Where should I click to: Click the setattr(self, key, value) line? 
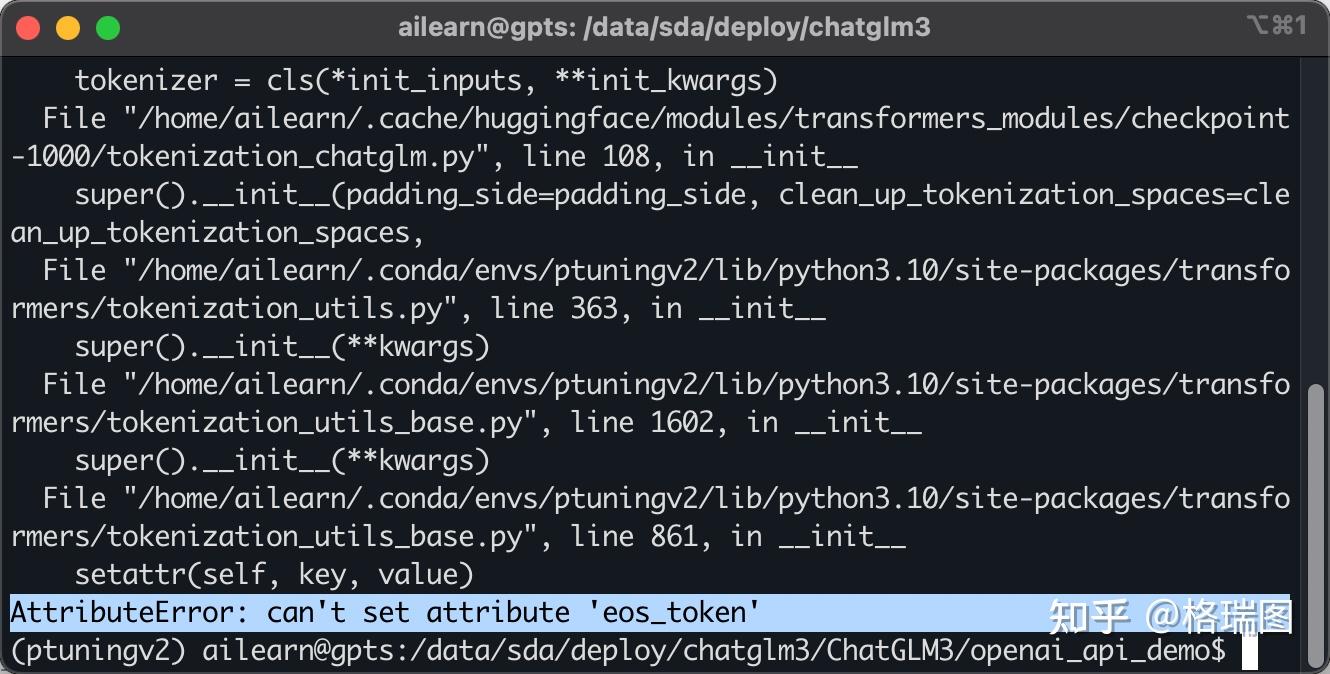[273, 575]
